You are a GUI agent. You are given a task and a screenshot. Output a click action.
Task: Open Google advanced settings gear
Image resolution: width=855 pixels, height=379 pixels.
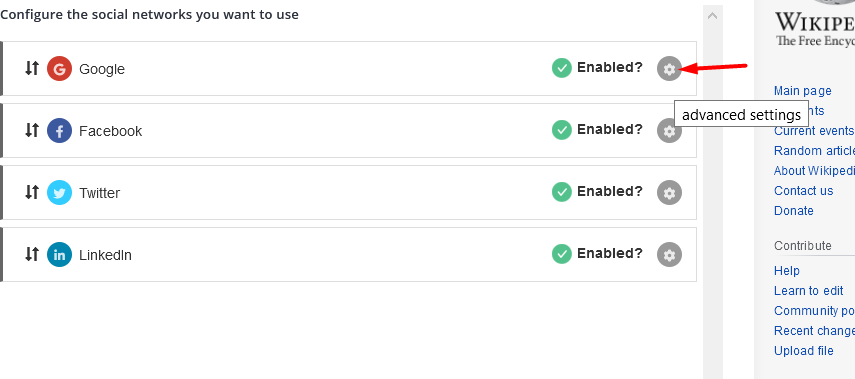(x=669, y=69)
